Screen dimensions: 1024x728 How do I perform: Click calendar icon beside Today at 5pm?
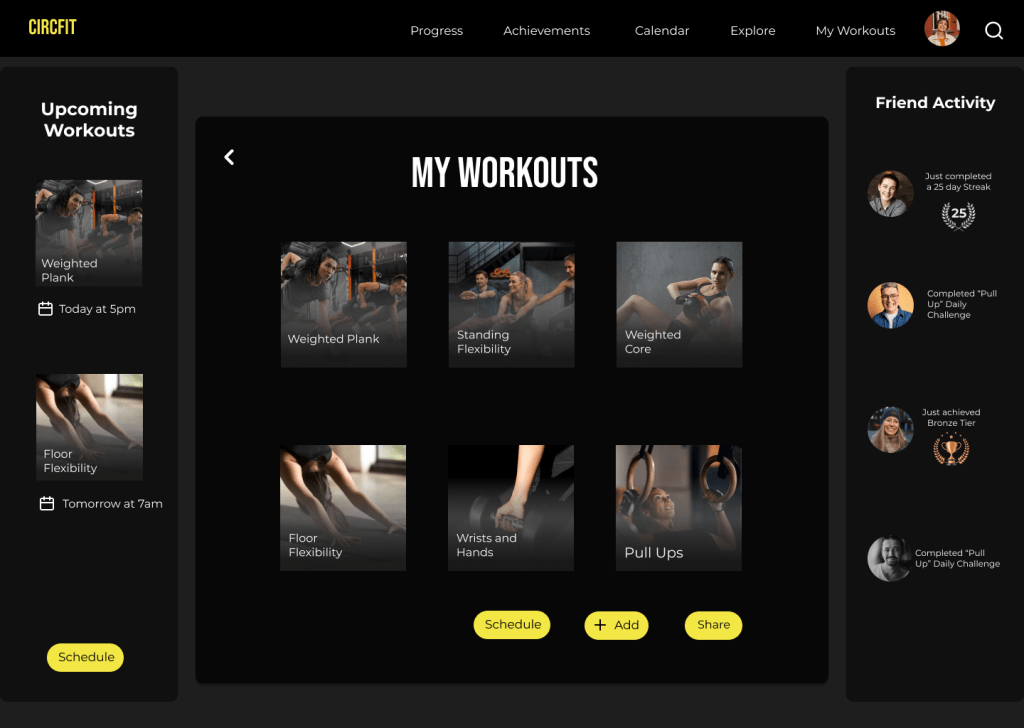[45, 309]
